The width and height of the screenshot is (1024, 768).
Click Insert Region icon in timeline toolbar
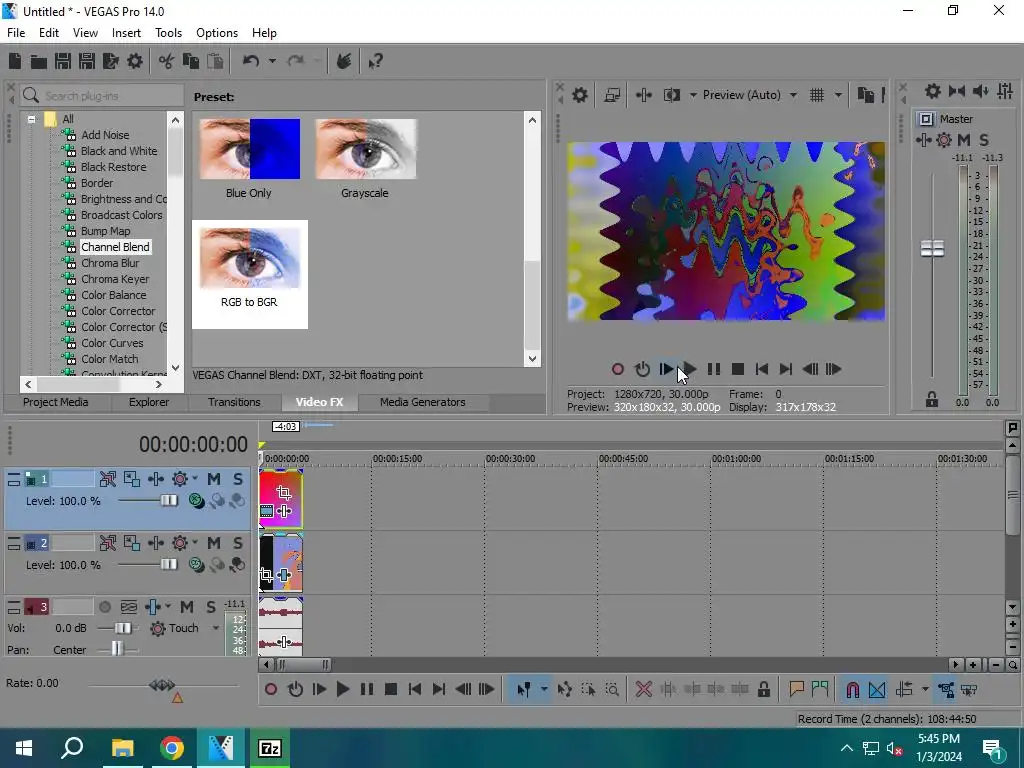(x=820, y=689)
